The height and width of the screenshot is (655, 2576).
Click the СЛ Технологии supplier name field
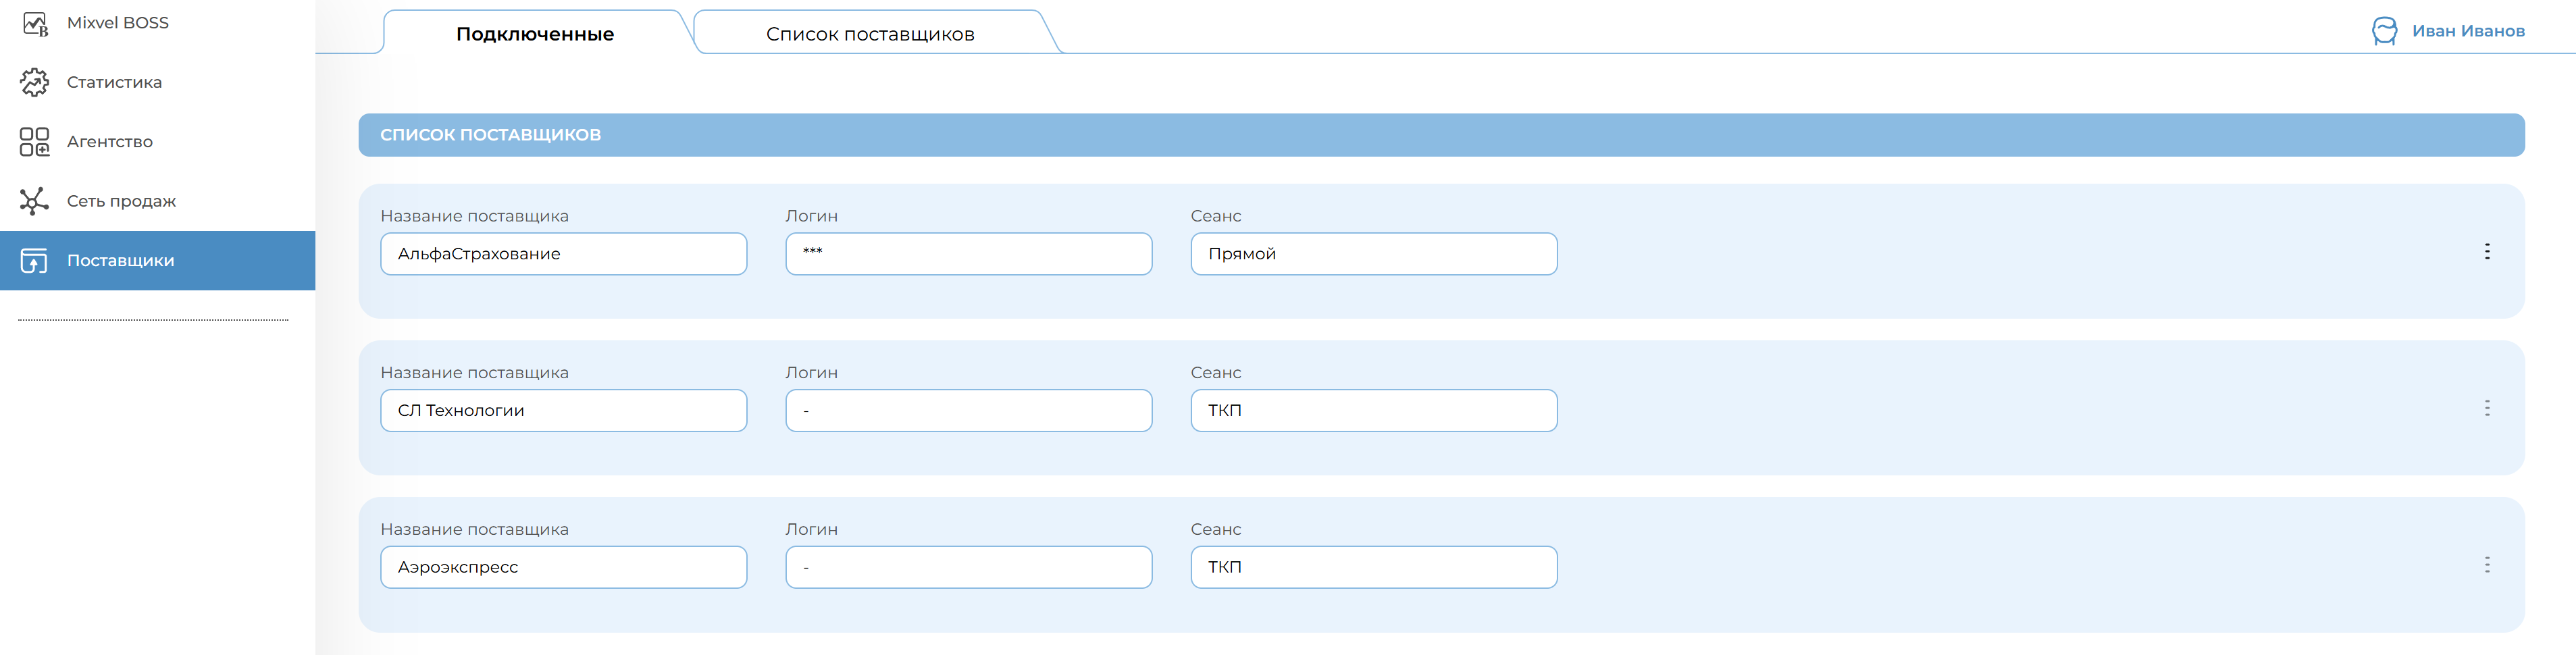click(563, 411)
